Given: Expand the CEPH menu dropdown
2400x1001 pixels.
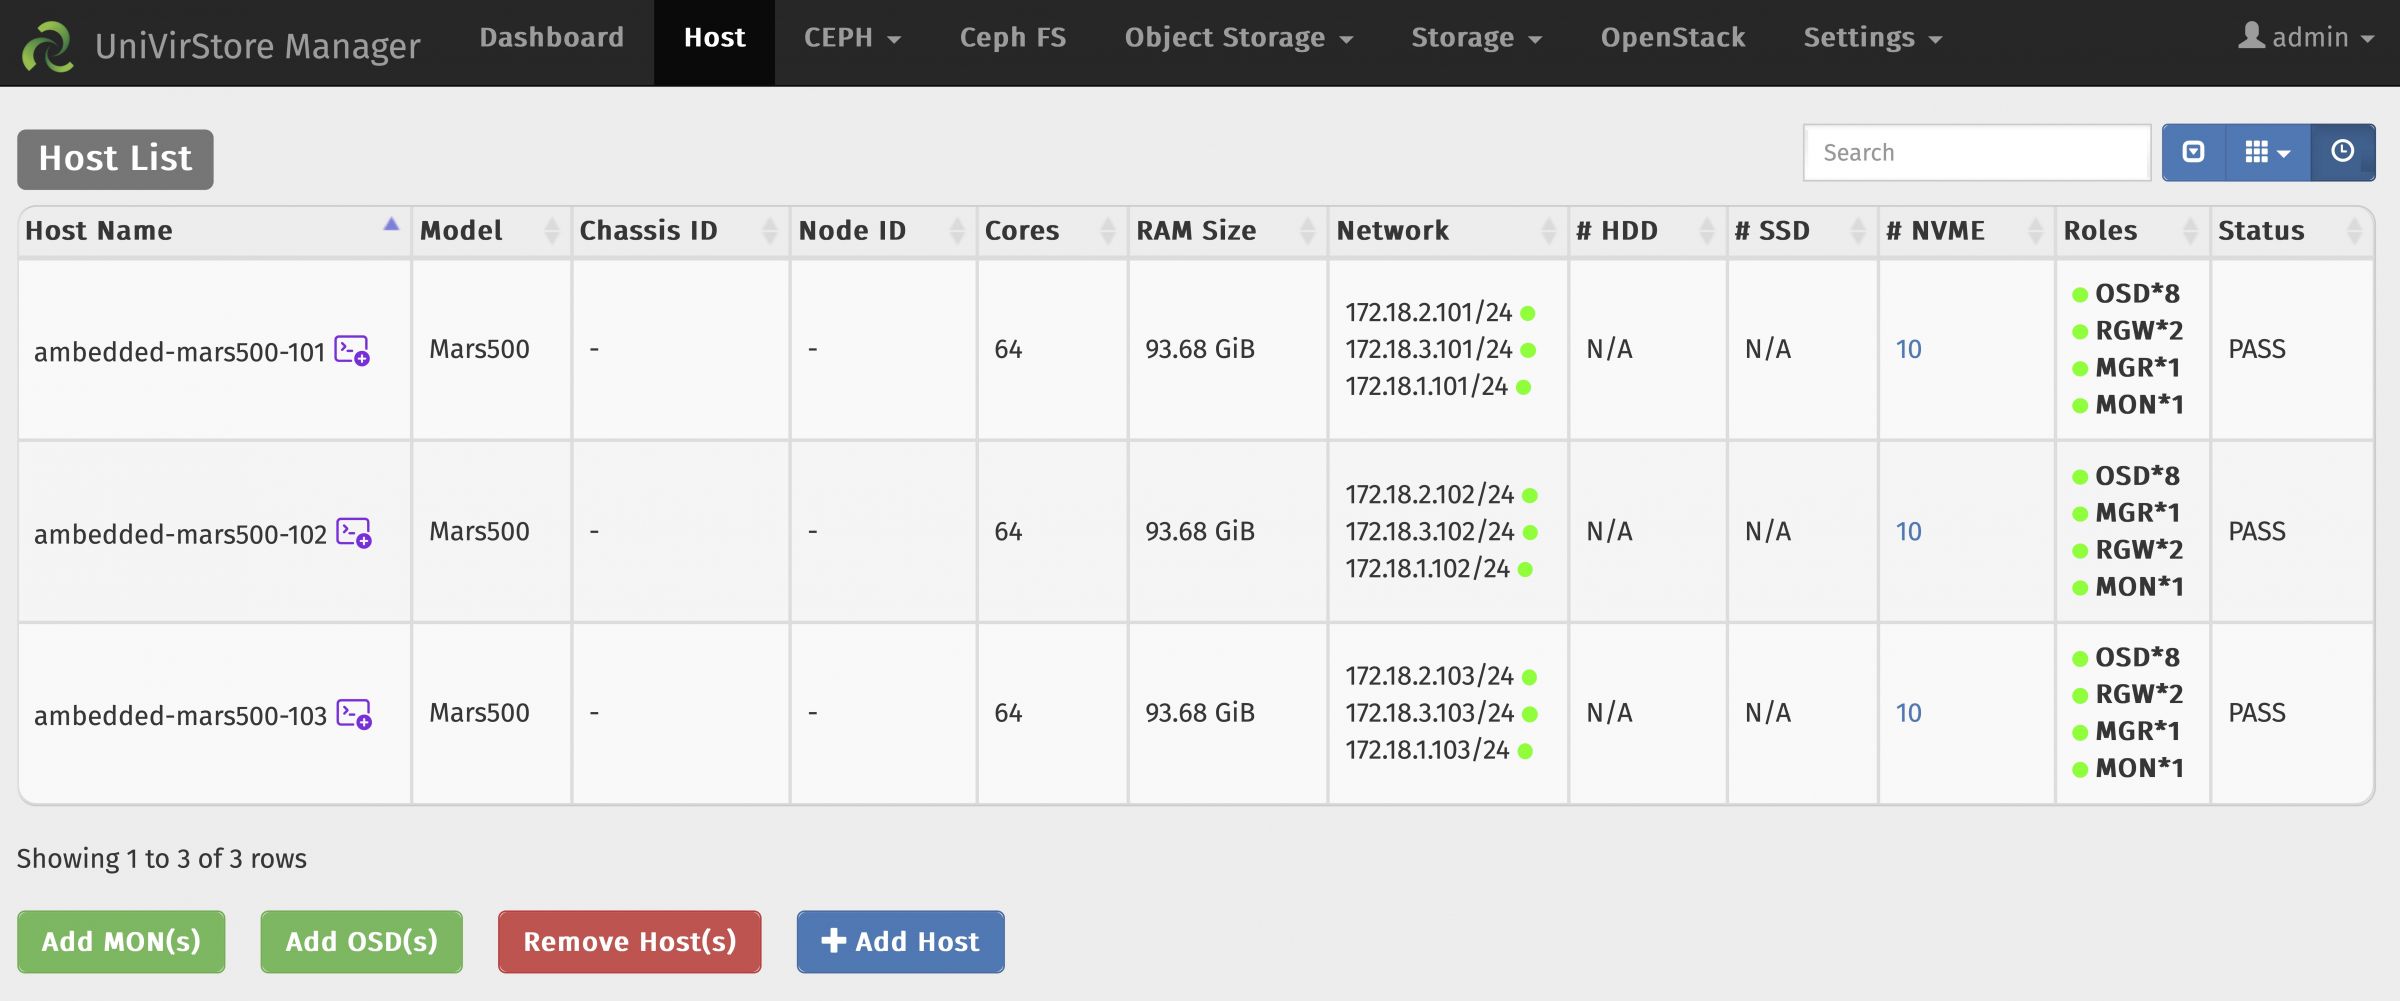Looking at the screenshot, I should tap(852, 38).
